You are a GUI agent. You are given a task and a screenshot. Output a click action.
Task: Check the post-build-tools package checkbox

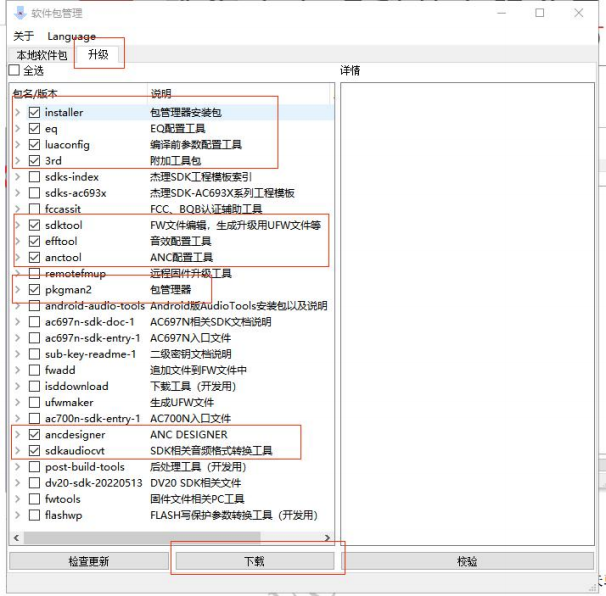tap(34, 467)
